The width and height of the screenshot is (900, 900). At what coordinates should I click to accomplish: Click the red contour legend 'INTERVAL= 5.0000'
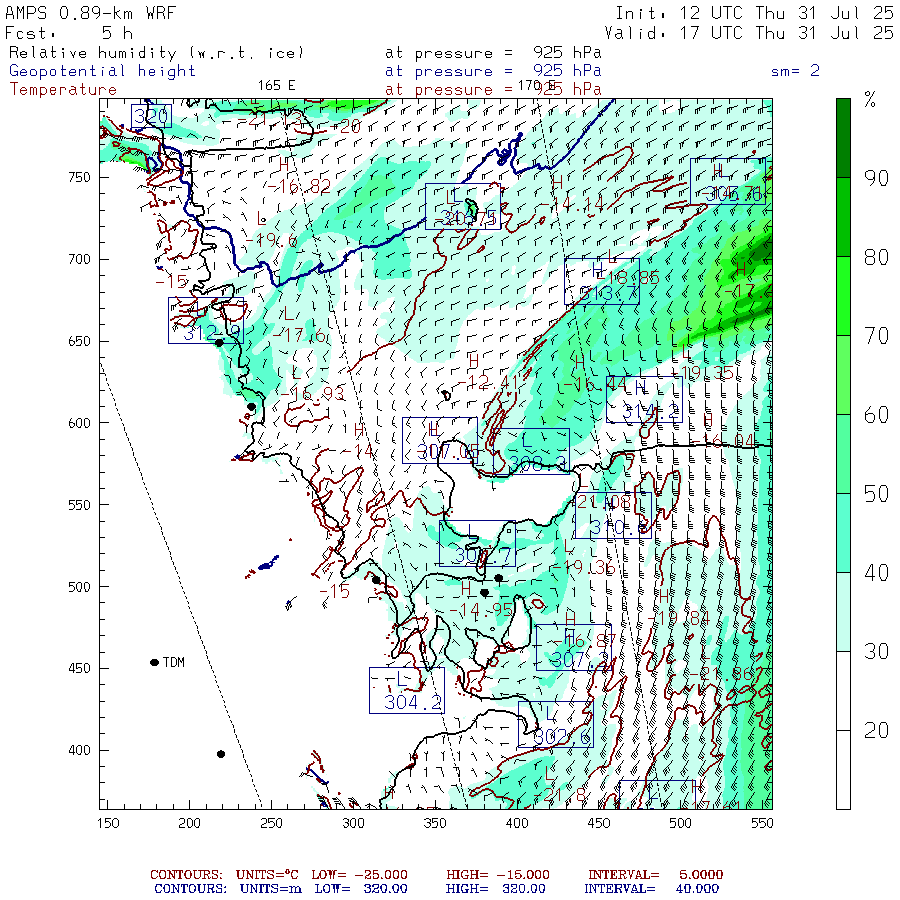click(x=655, y=875)
